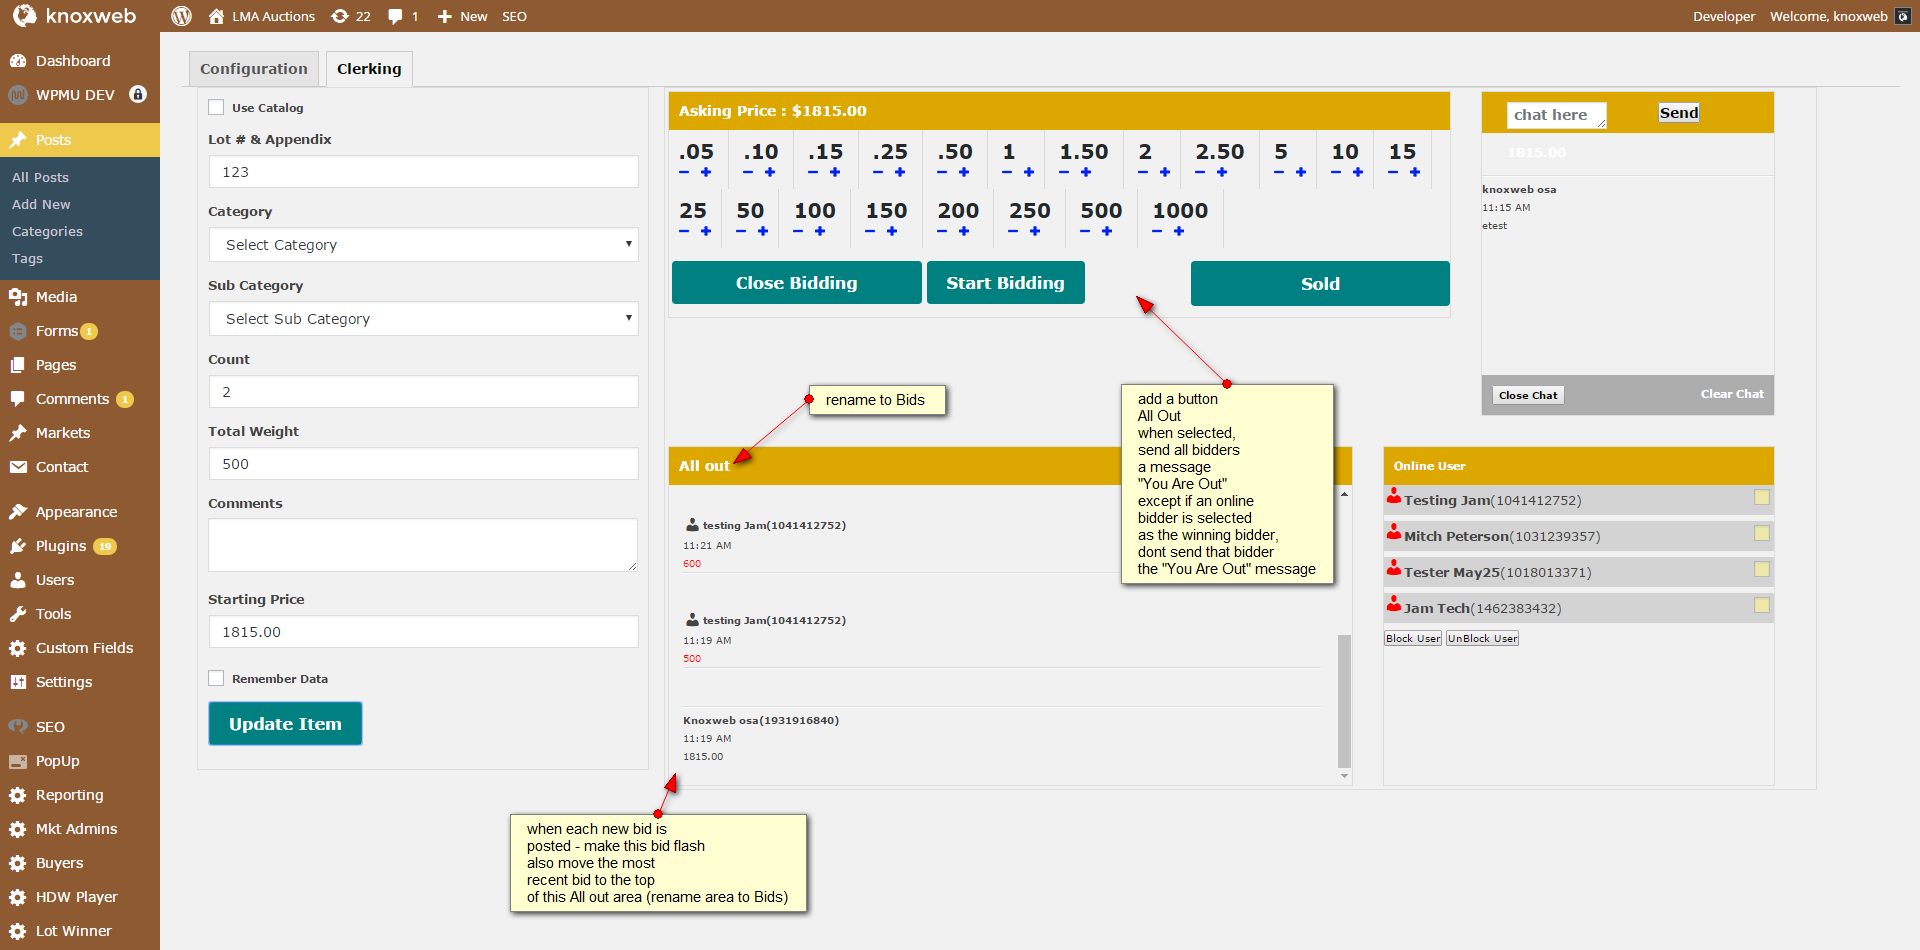Open the Select Sub Category dropdown
1920x950 pixels.
[x=424, y=319]
